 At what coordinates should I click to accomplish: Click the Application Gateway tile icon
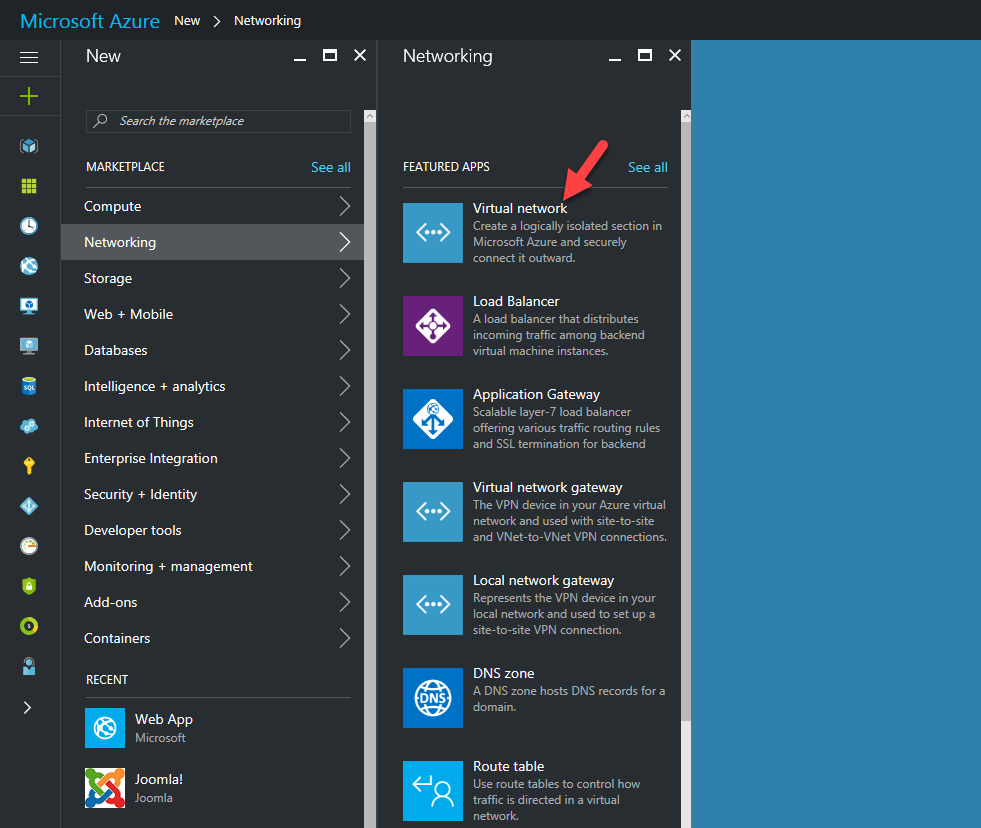tap(433, 419)
